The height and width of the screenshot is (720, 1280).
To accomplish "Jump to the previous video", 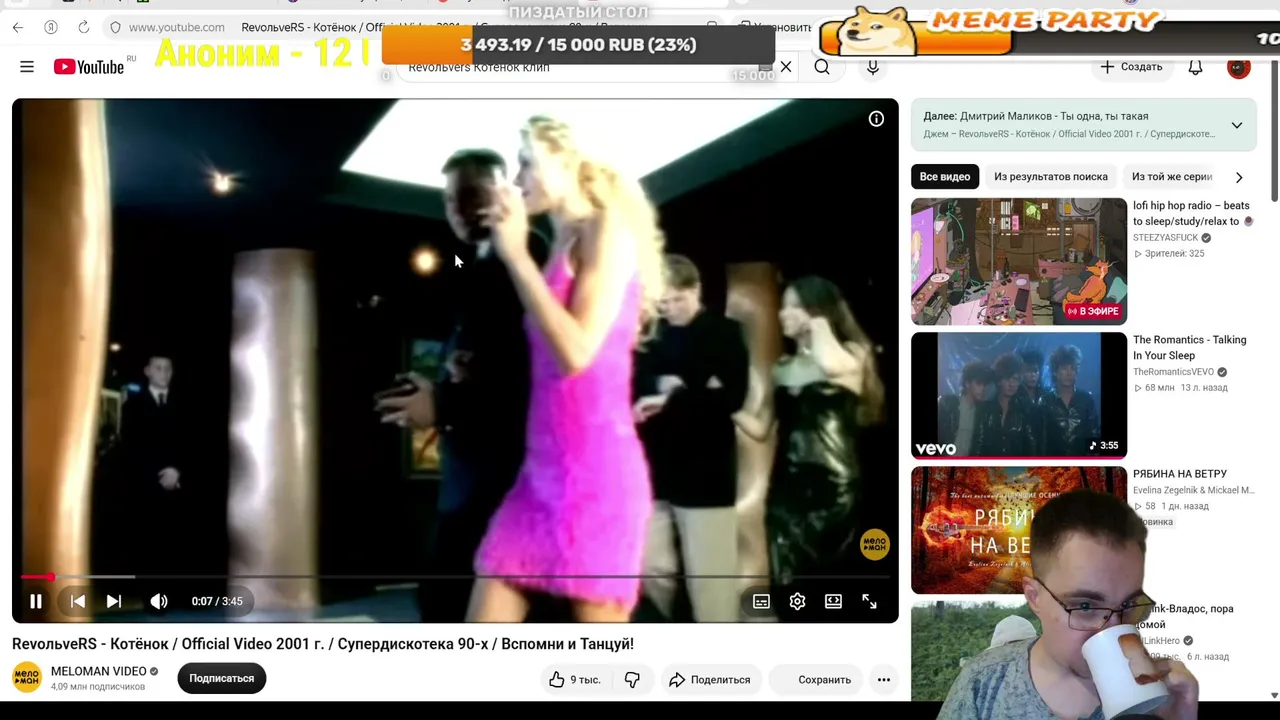I will click(77, 601).
